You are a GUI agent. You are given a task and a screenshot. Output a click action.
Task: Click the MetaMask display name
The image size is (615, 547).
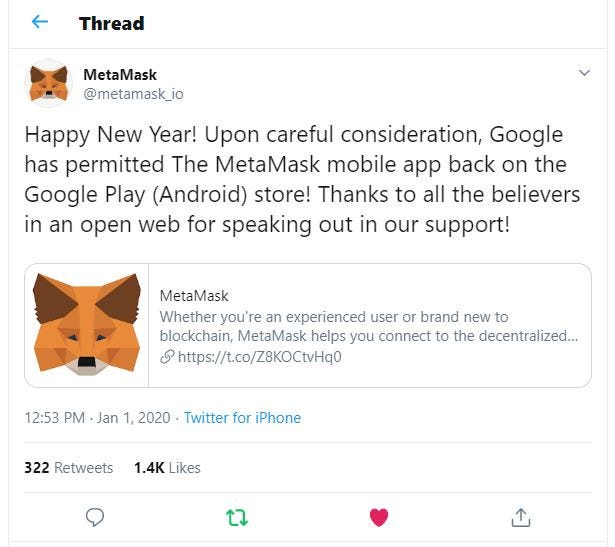pos(119,75)
